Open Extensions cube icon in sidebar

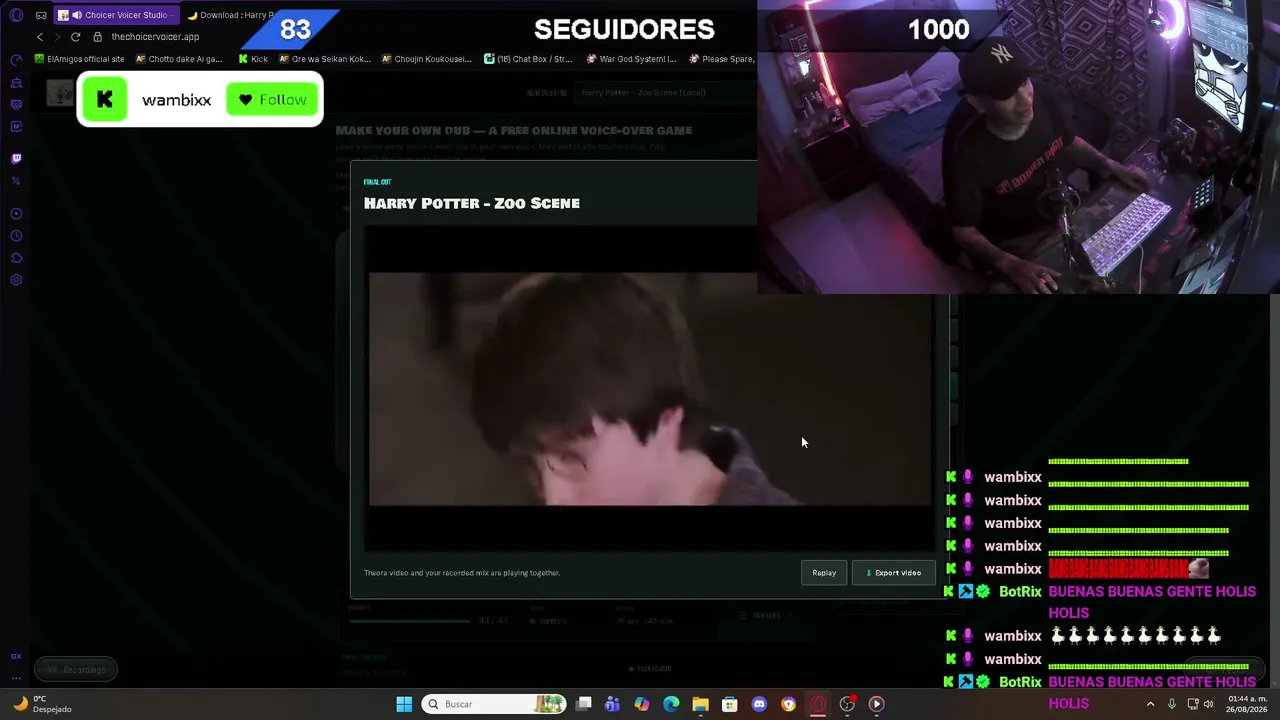click(x=16, y=258)
